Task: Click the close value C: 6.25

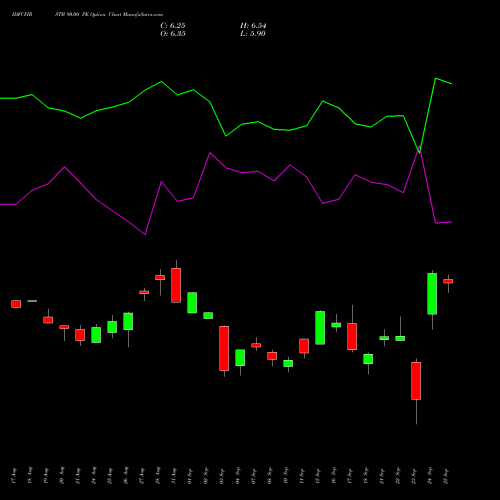Action: pos(173,26)
